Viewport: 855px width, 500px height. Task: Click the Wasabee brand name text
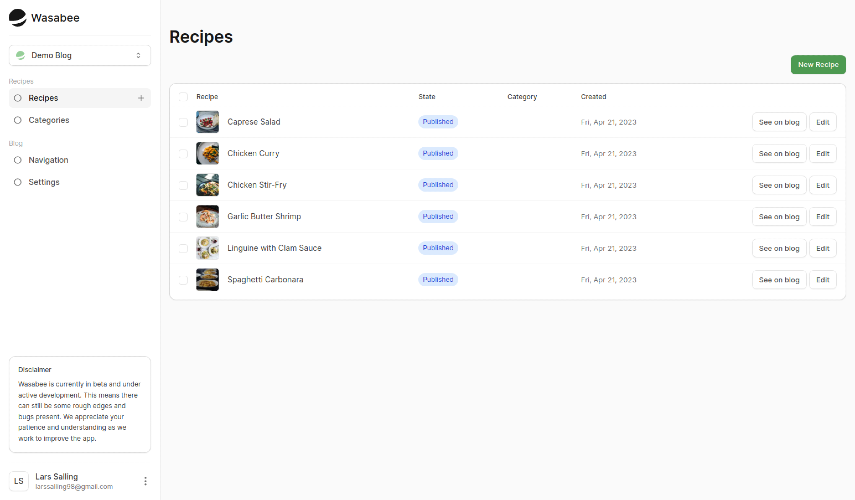55,18
